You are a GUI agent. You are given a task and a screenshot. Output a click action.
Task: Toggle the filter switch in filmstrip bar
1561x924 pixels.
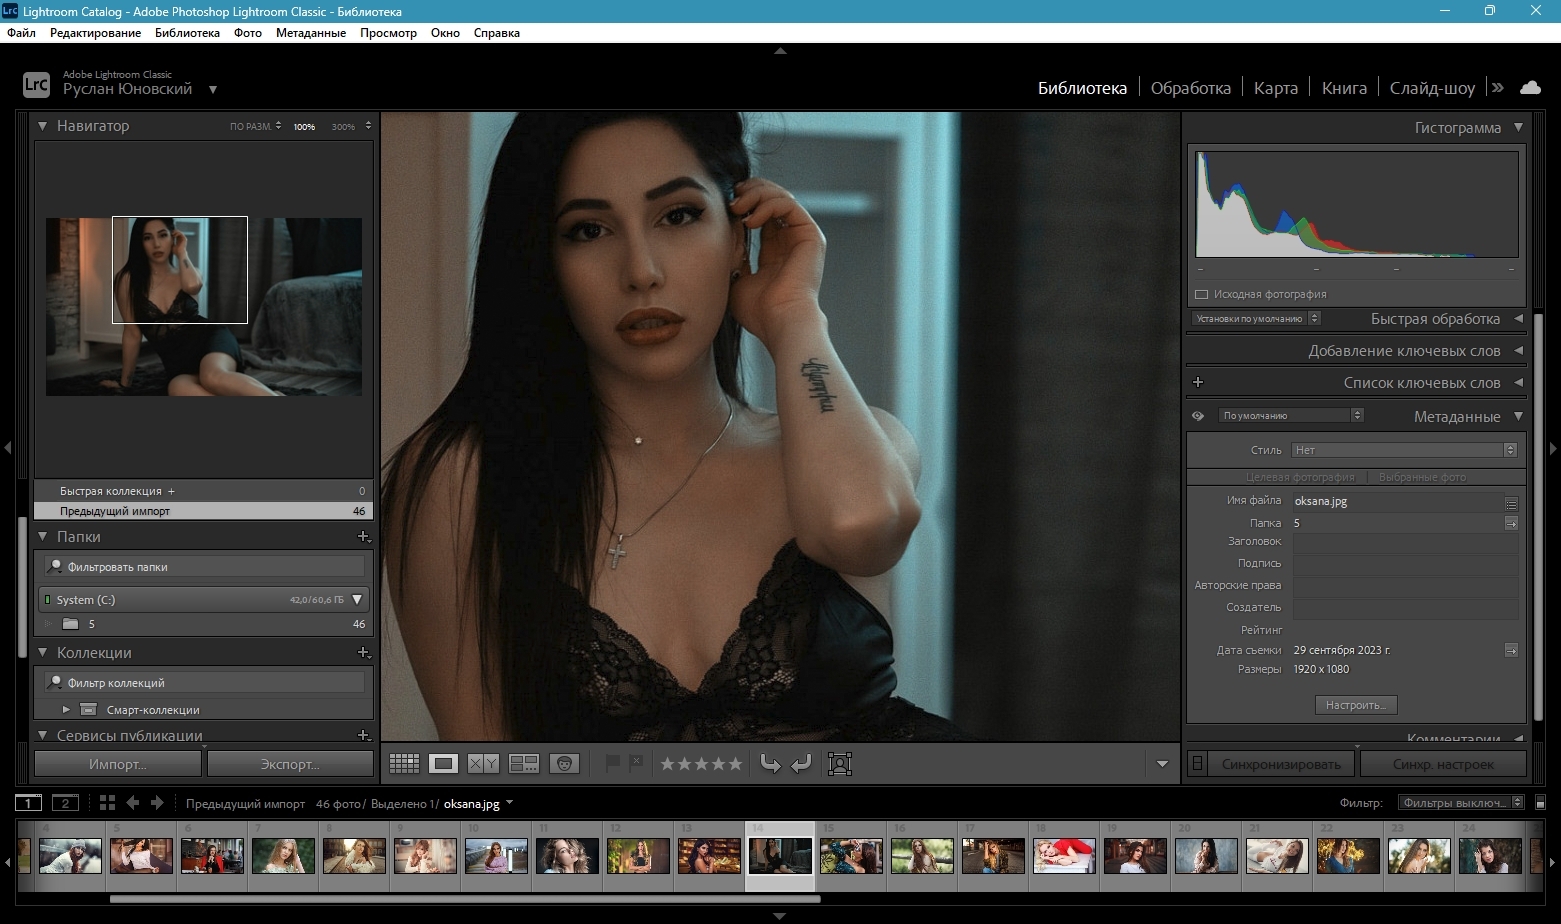(1541, 803)
